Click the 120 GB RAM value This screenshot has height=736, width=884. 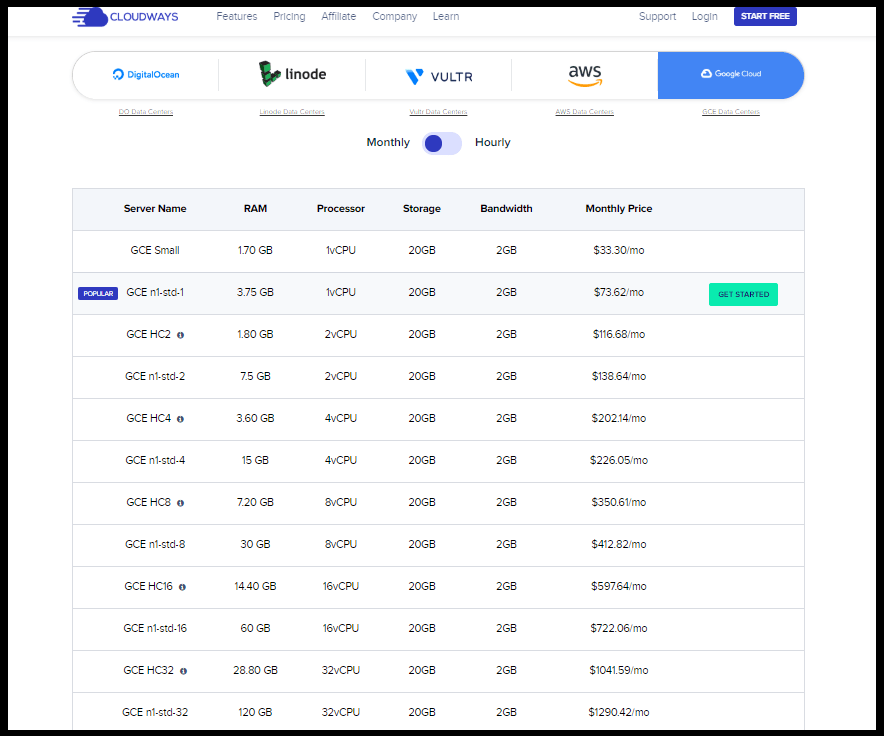point(255,712)
